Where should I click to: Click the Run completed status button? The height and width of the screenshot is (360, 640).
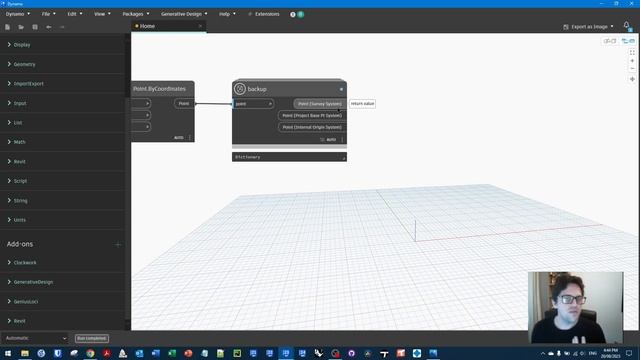coord(92,338)
